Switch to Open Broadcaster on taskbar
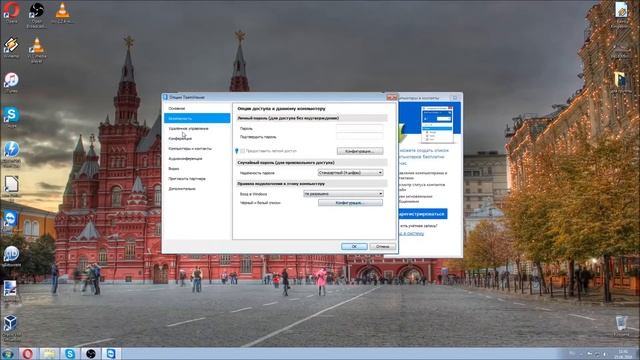Screen dimensions: 640x360 pyautogui.click(x=91, y=353)
